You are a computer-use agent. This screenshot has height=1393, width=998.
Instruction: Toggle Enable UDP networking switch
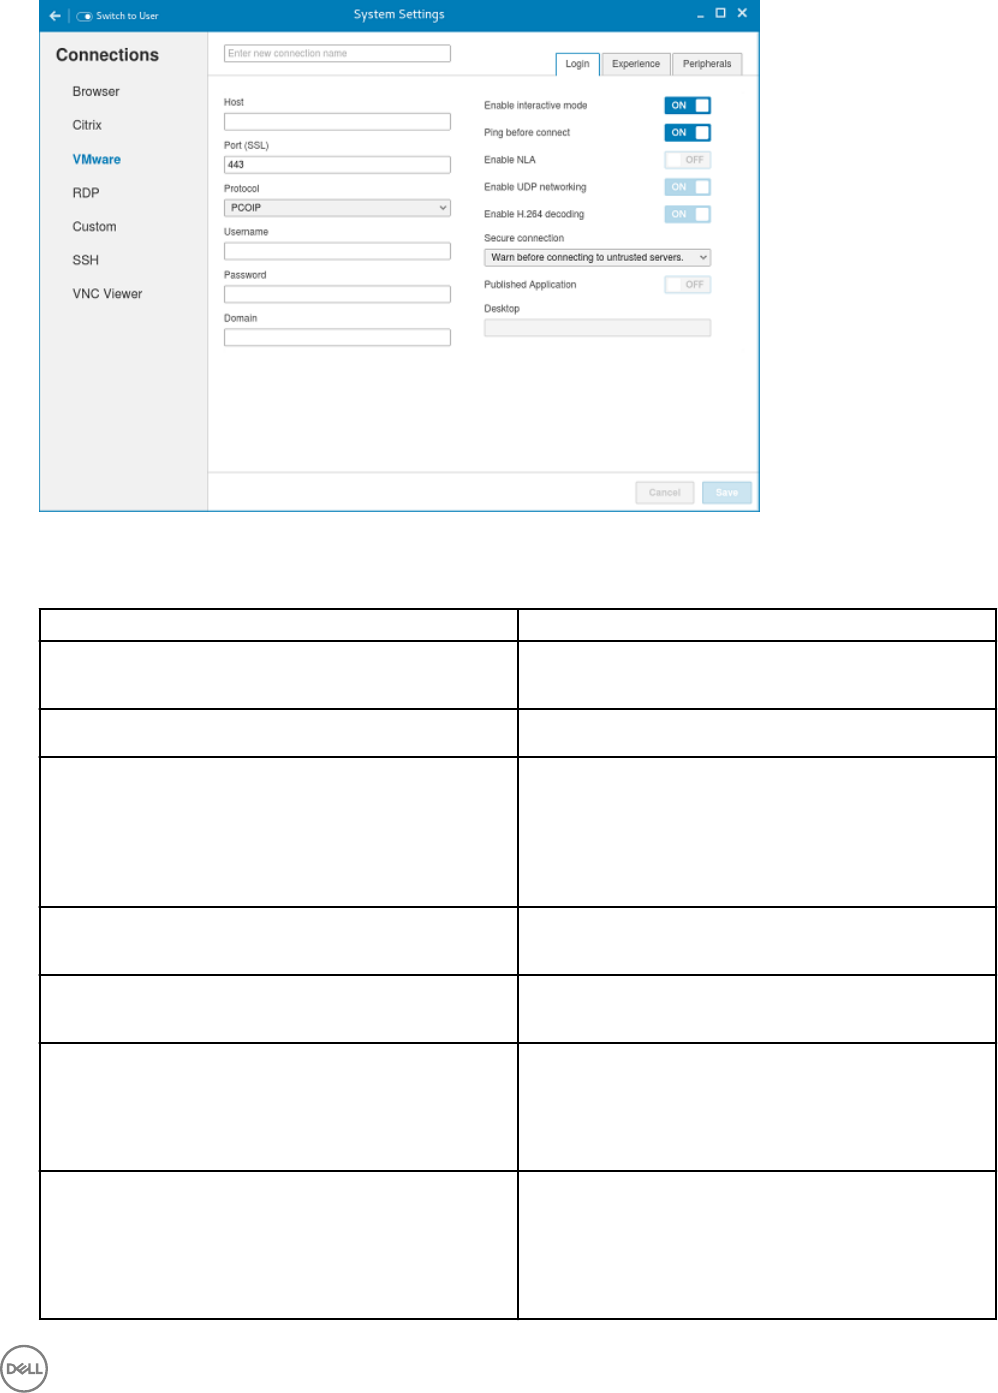[688, 187]
